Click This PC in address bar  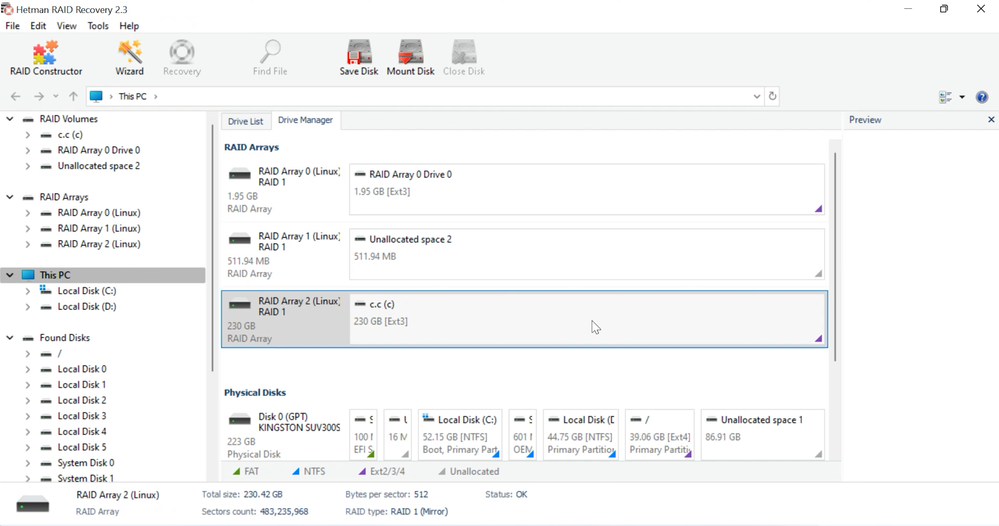[133, 96]
